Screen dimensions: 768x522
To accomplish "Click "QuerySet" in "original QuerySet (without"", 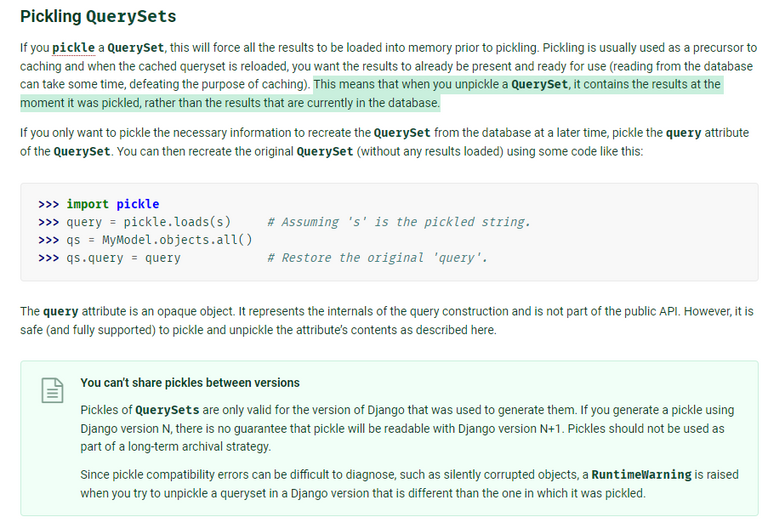I will [x=325, y=151].
